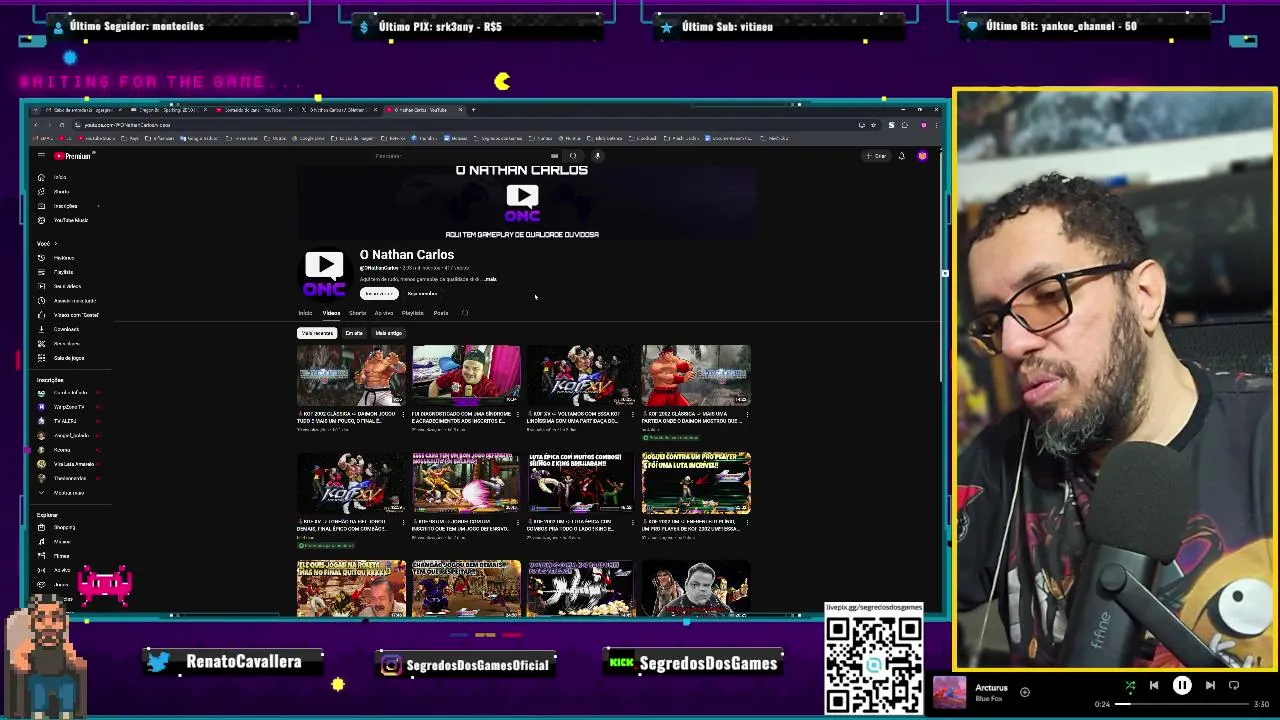Open the browser new tab plus button
The width and height of the screenshot is (1280, 720).
[473, 110]
